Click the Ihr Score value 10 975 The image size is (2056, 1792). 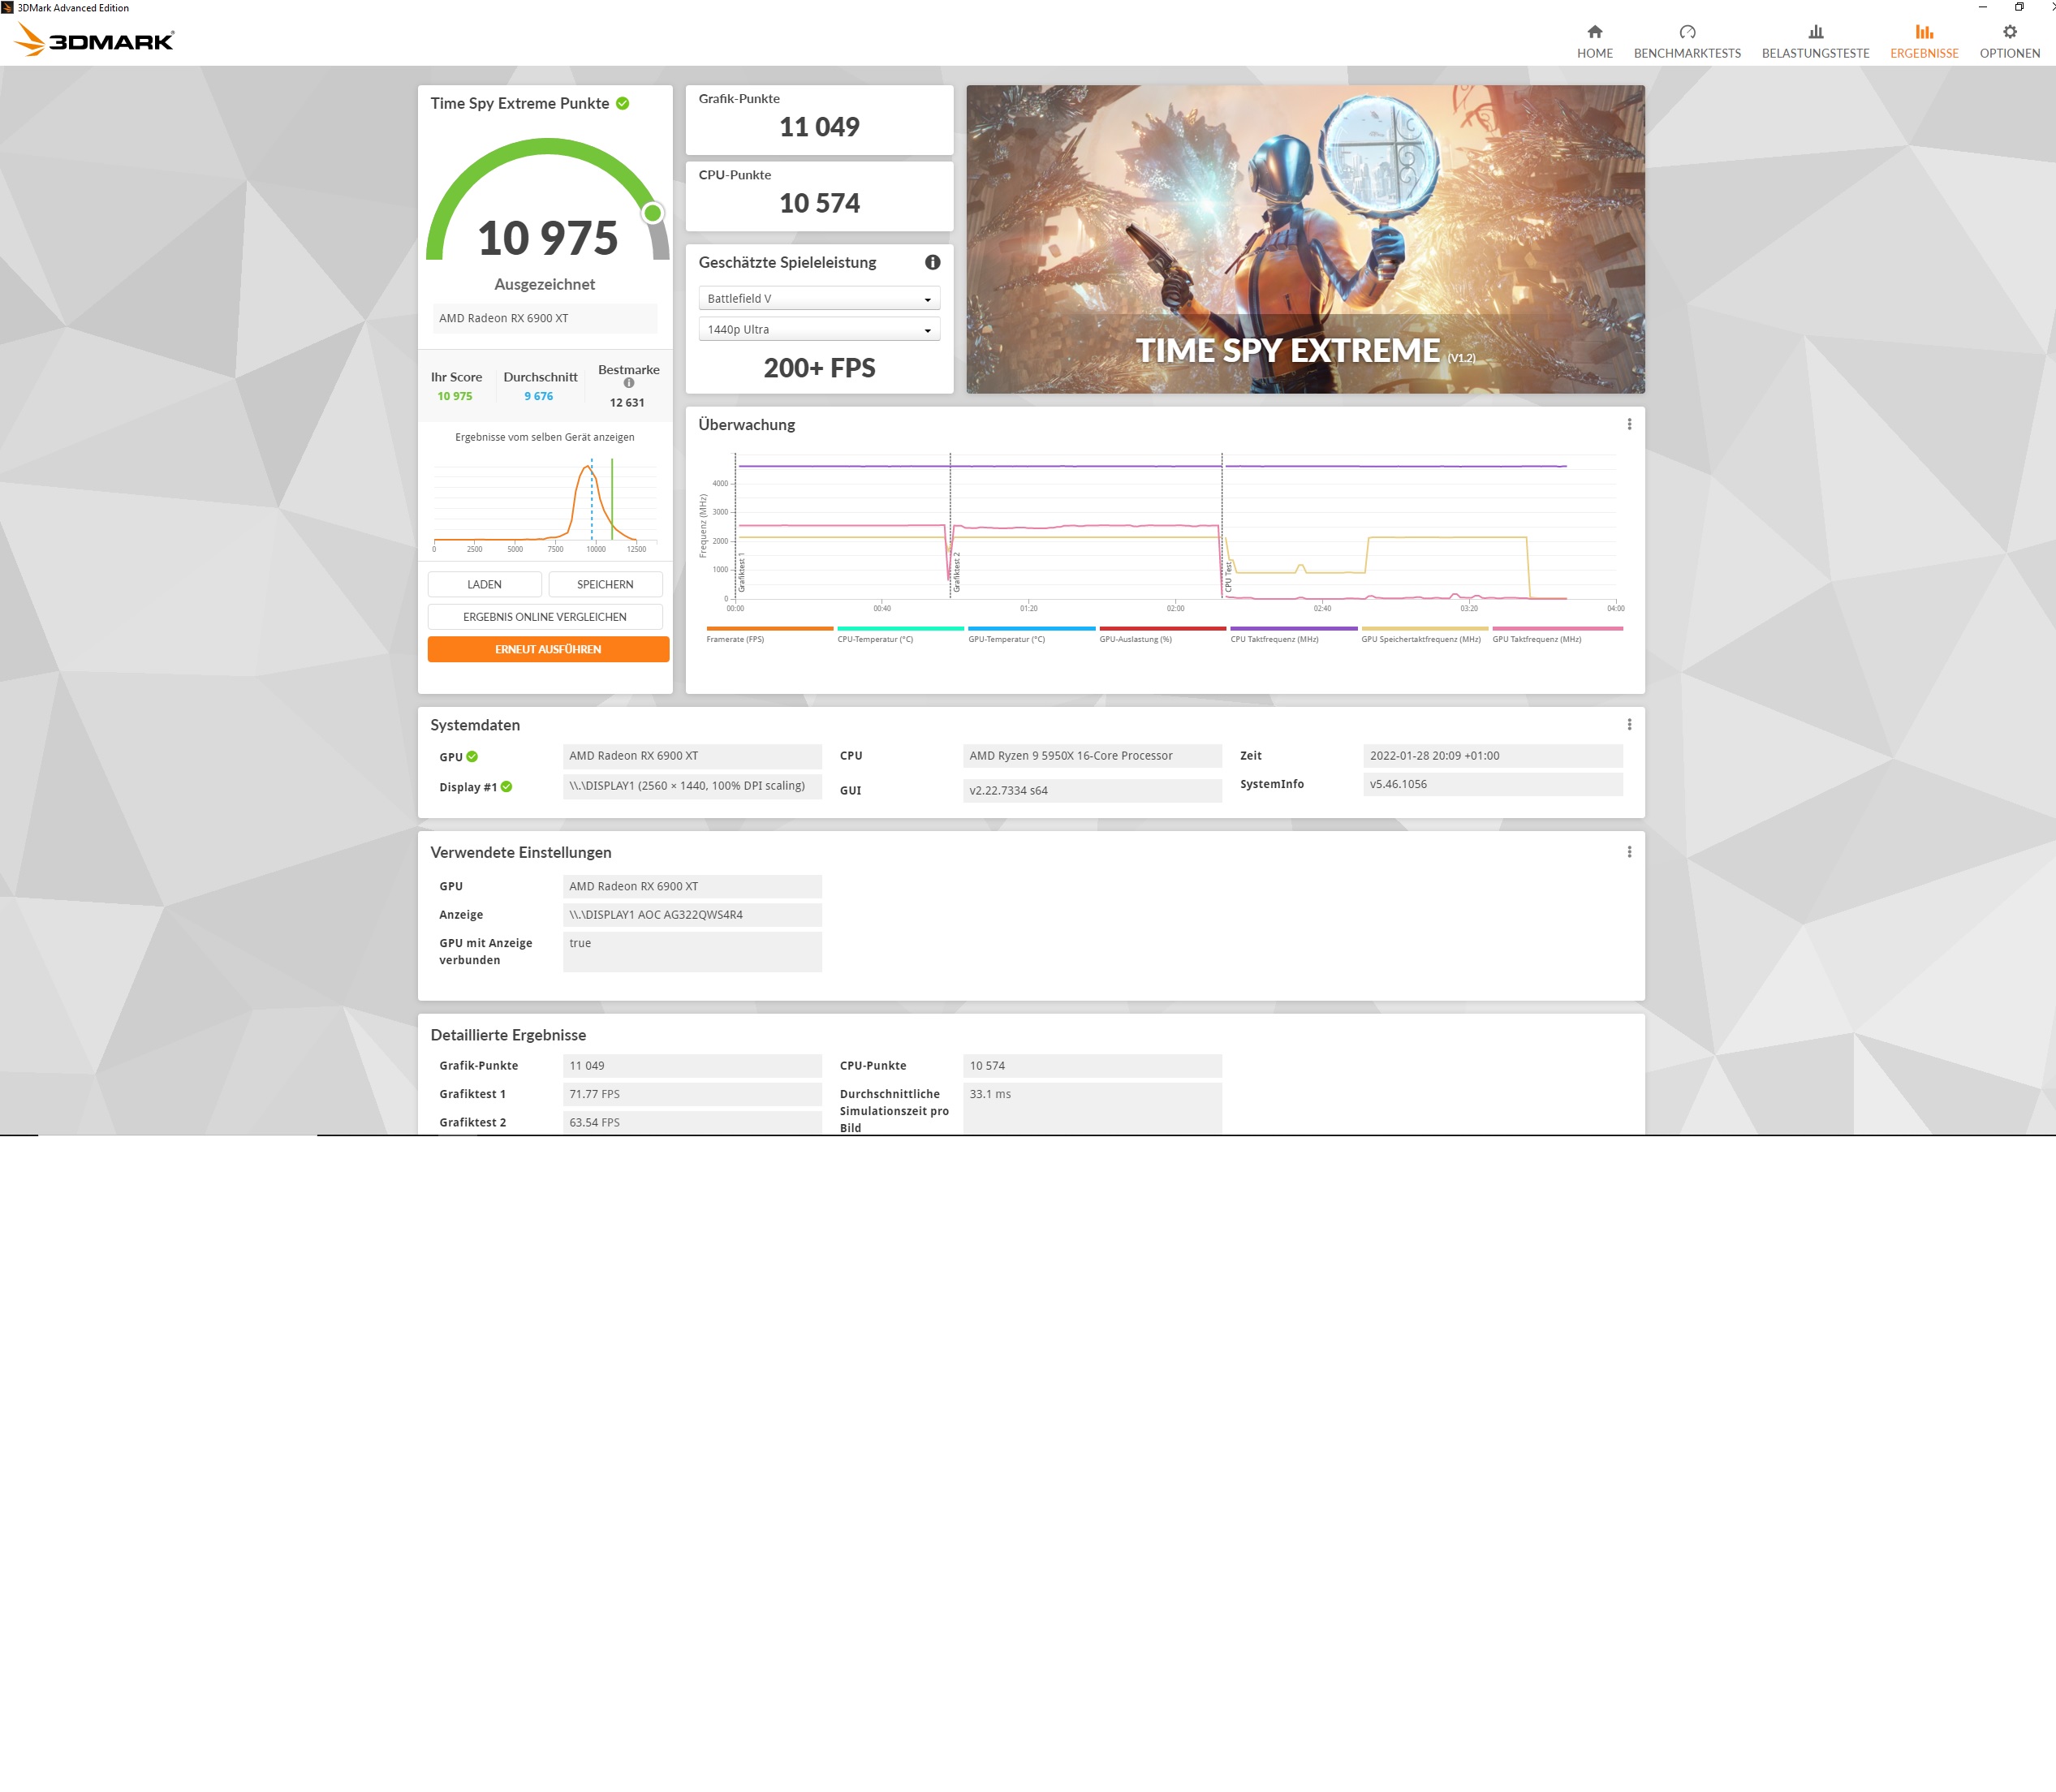[455, 396]
